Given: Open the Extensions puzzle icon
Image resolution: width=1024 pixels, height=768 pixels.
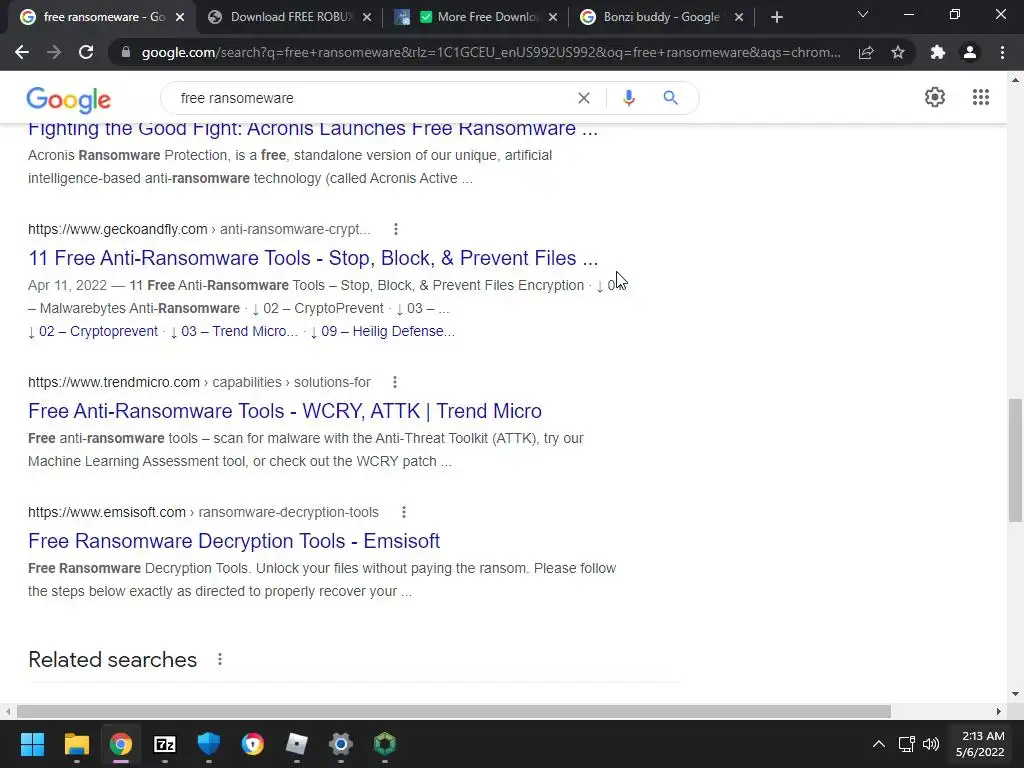Looking at the screenshot, I should [x=938, y=52].
